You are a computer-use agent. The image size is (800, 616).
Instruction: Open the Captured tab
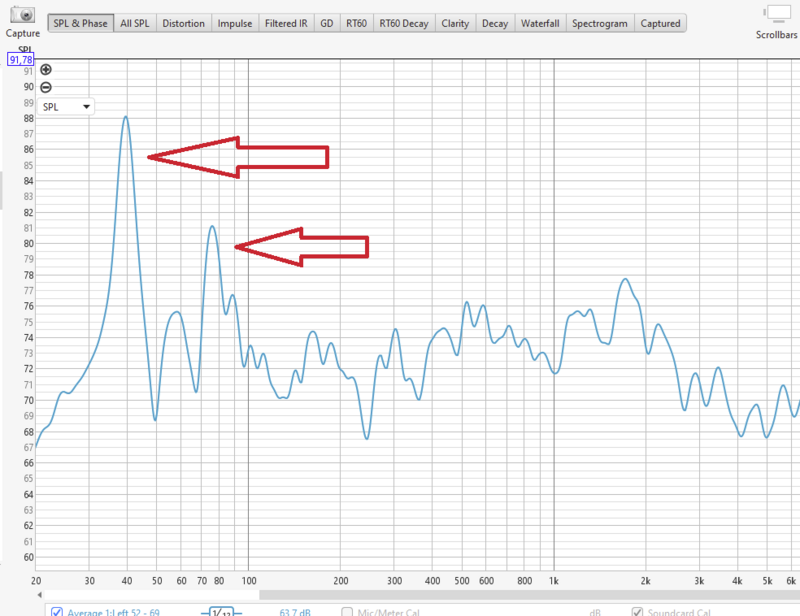pos(660,23)
